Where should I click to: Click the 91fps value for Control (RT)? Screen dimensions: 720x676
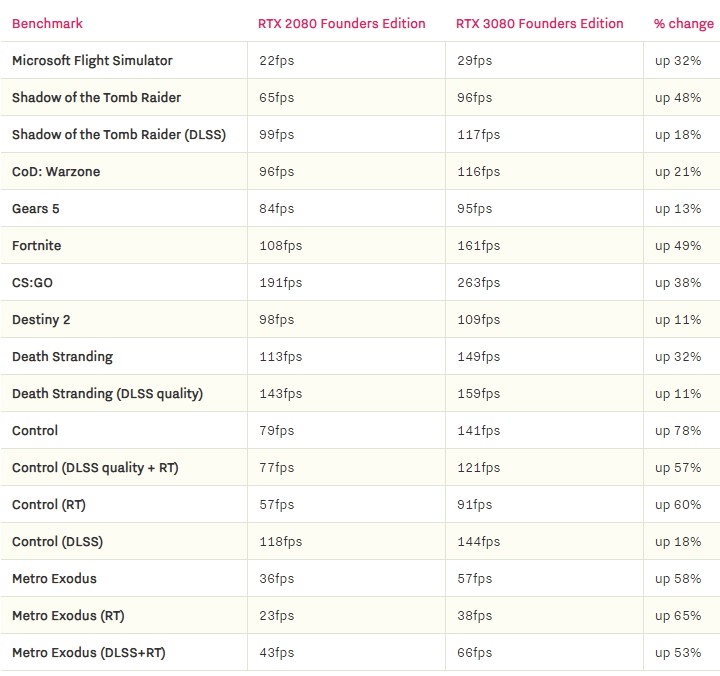[474, 505]
